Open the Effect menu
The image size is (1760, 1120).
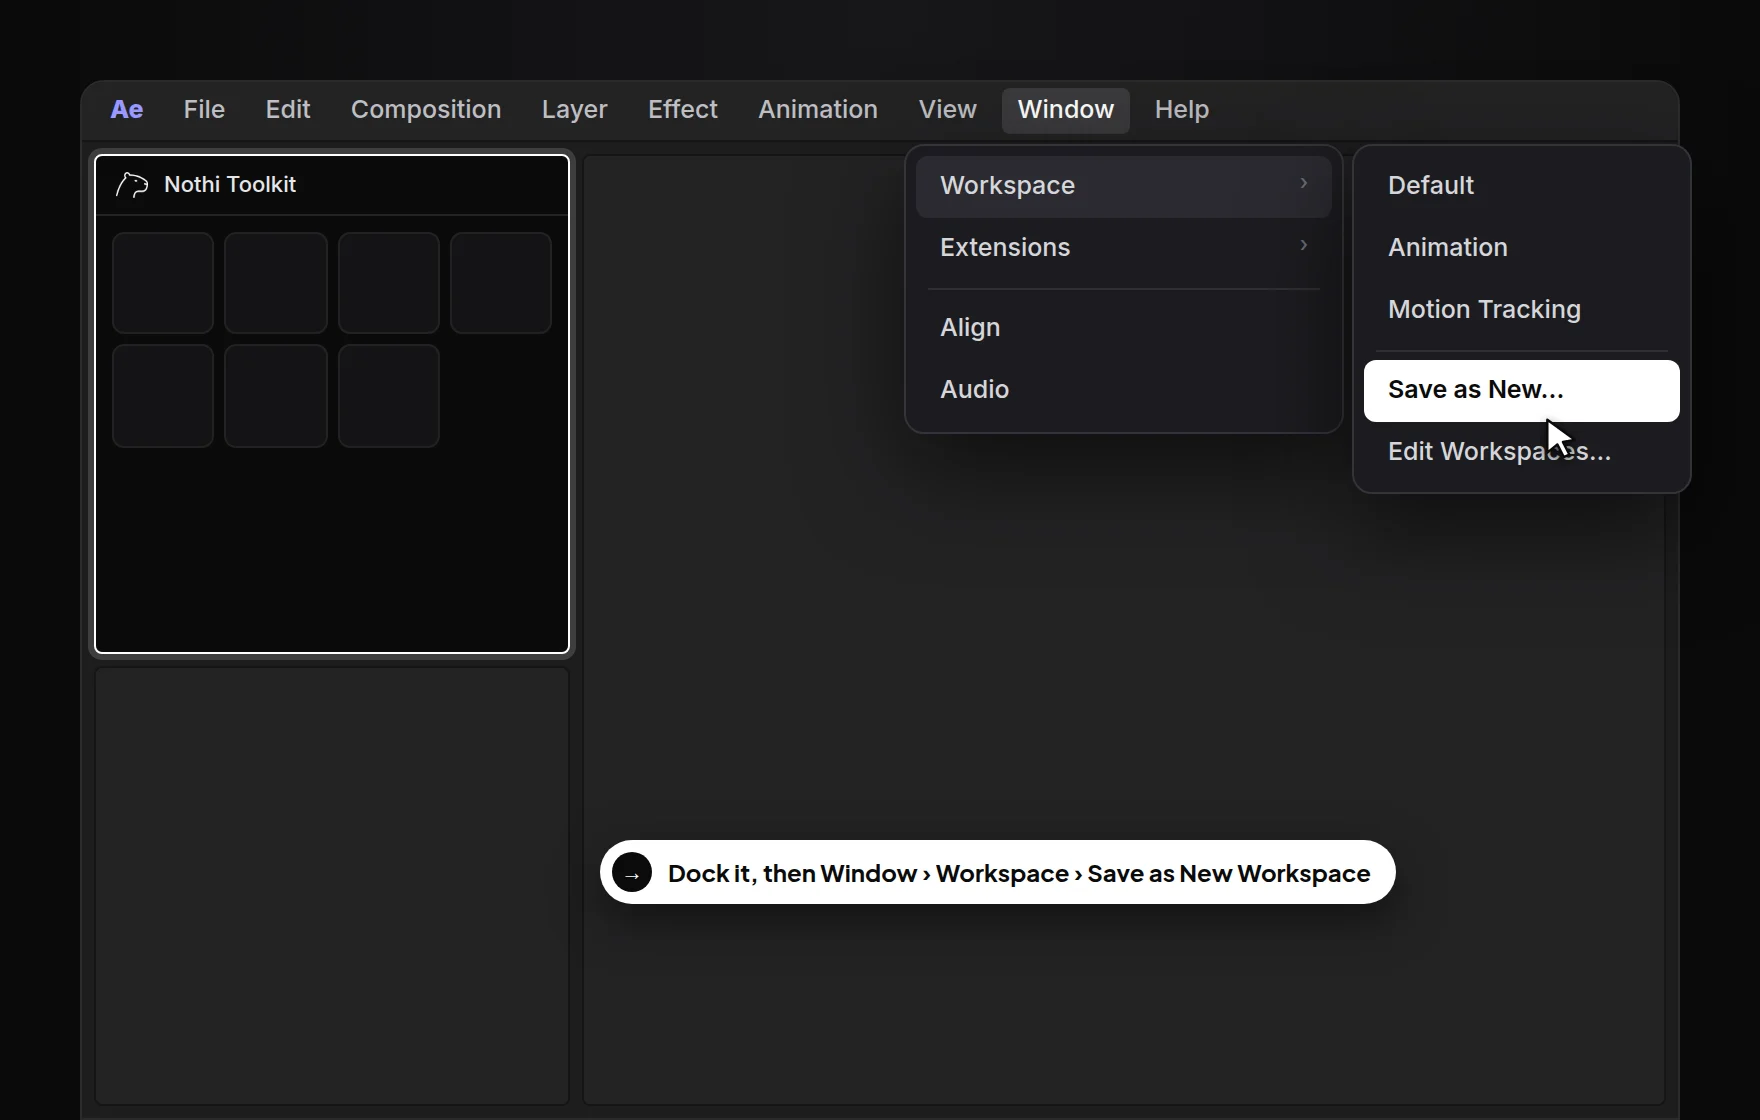tap(683, 109)
